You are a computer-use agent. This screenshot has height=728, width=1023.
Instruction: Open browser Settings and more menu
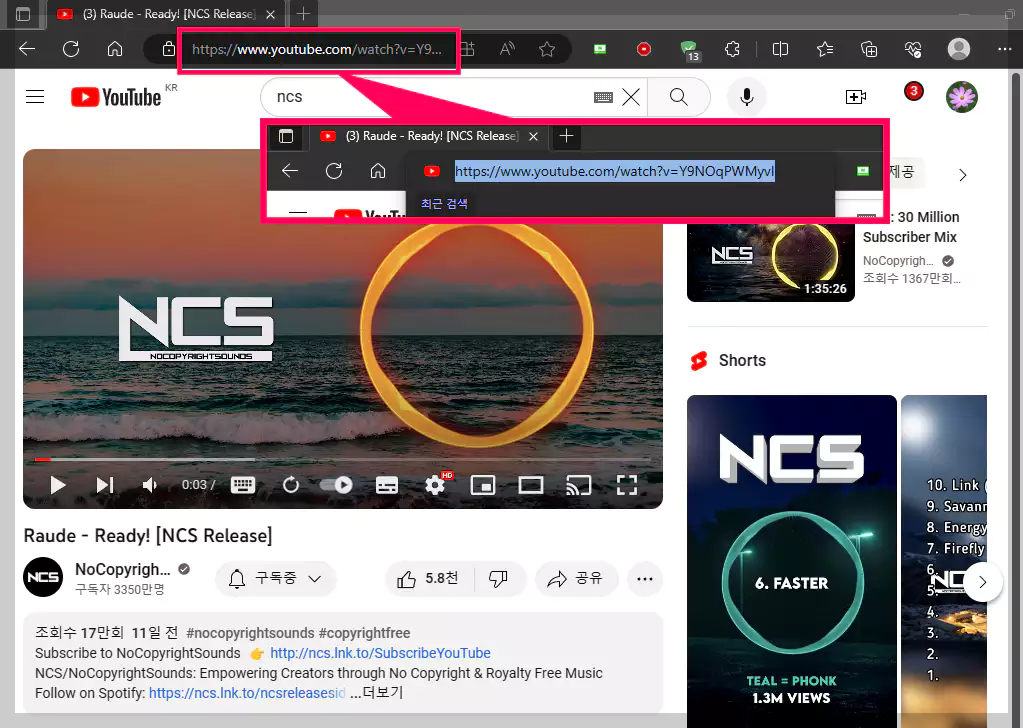[x=1004, y=49]
